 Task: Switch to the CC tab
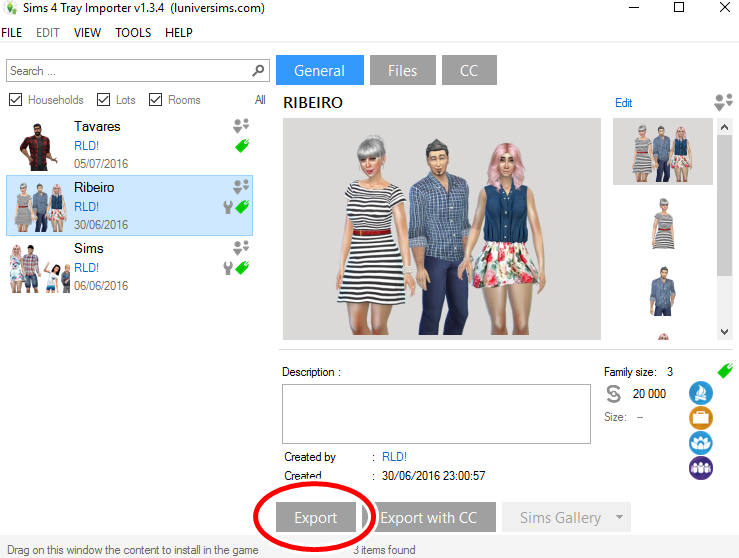[469, 70]
